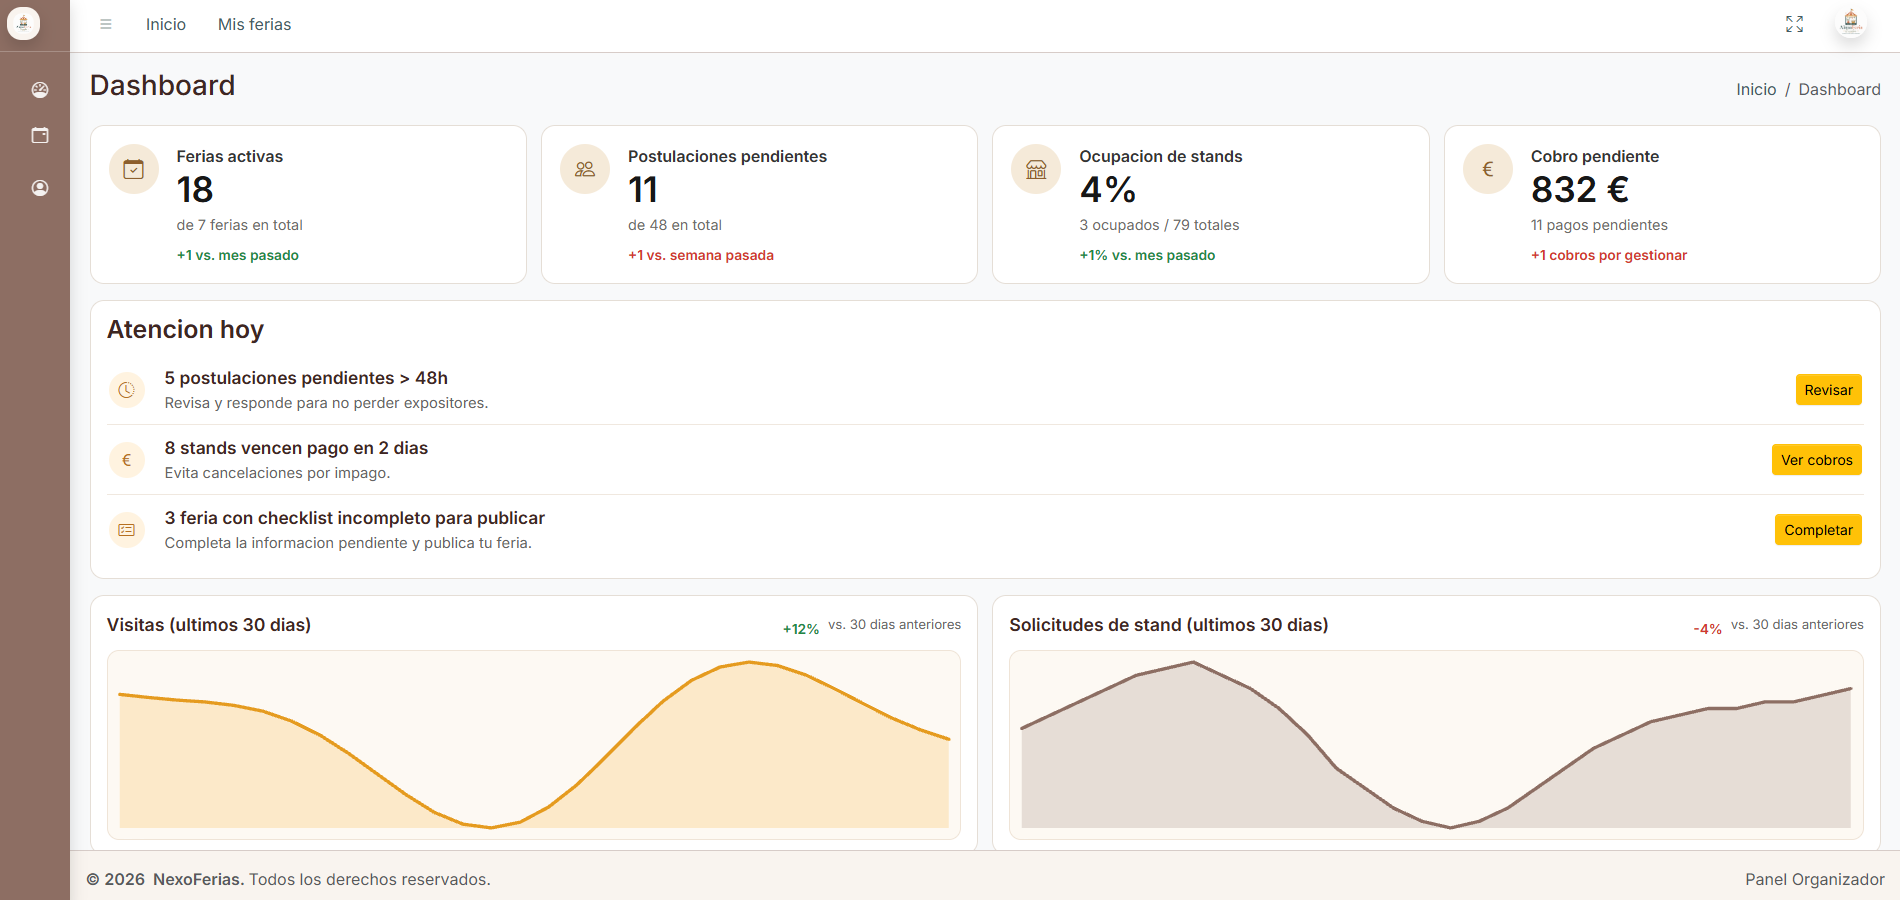This screenshot has width=1900, height=900.
Task: Open the user profile sidebar icon
Action: [40, 188]
